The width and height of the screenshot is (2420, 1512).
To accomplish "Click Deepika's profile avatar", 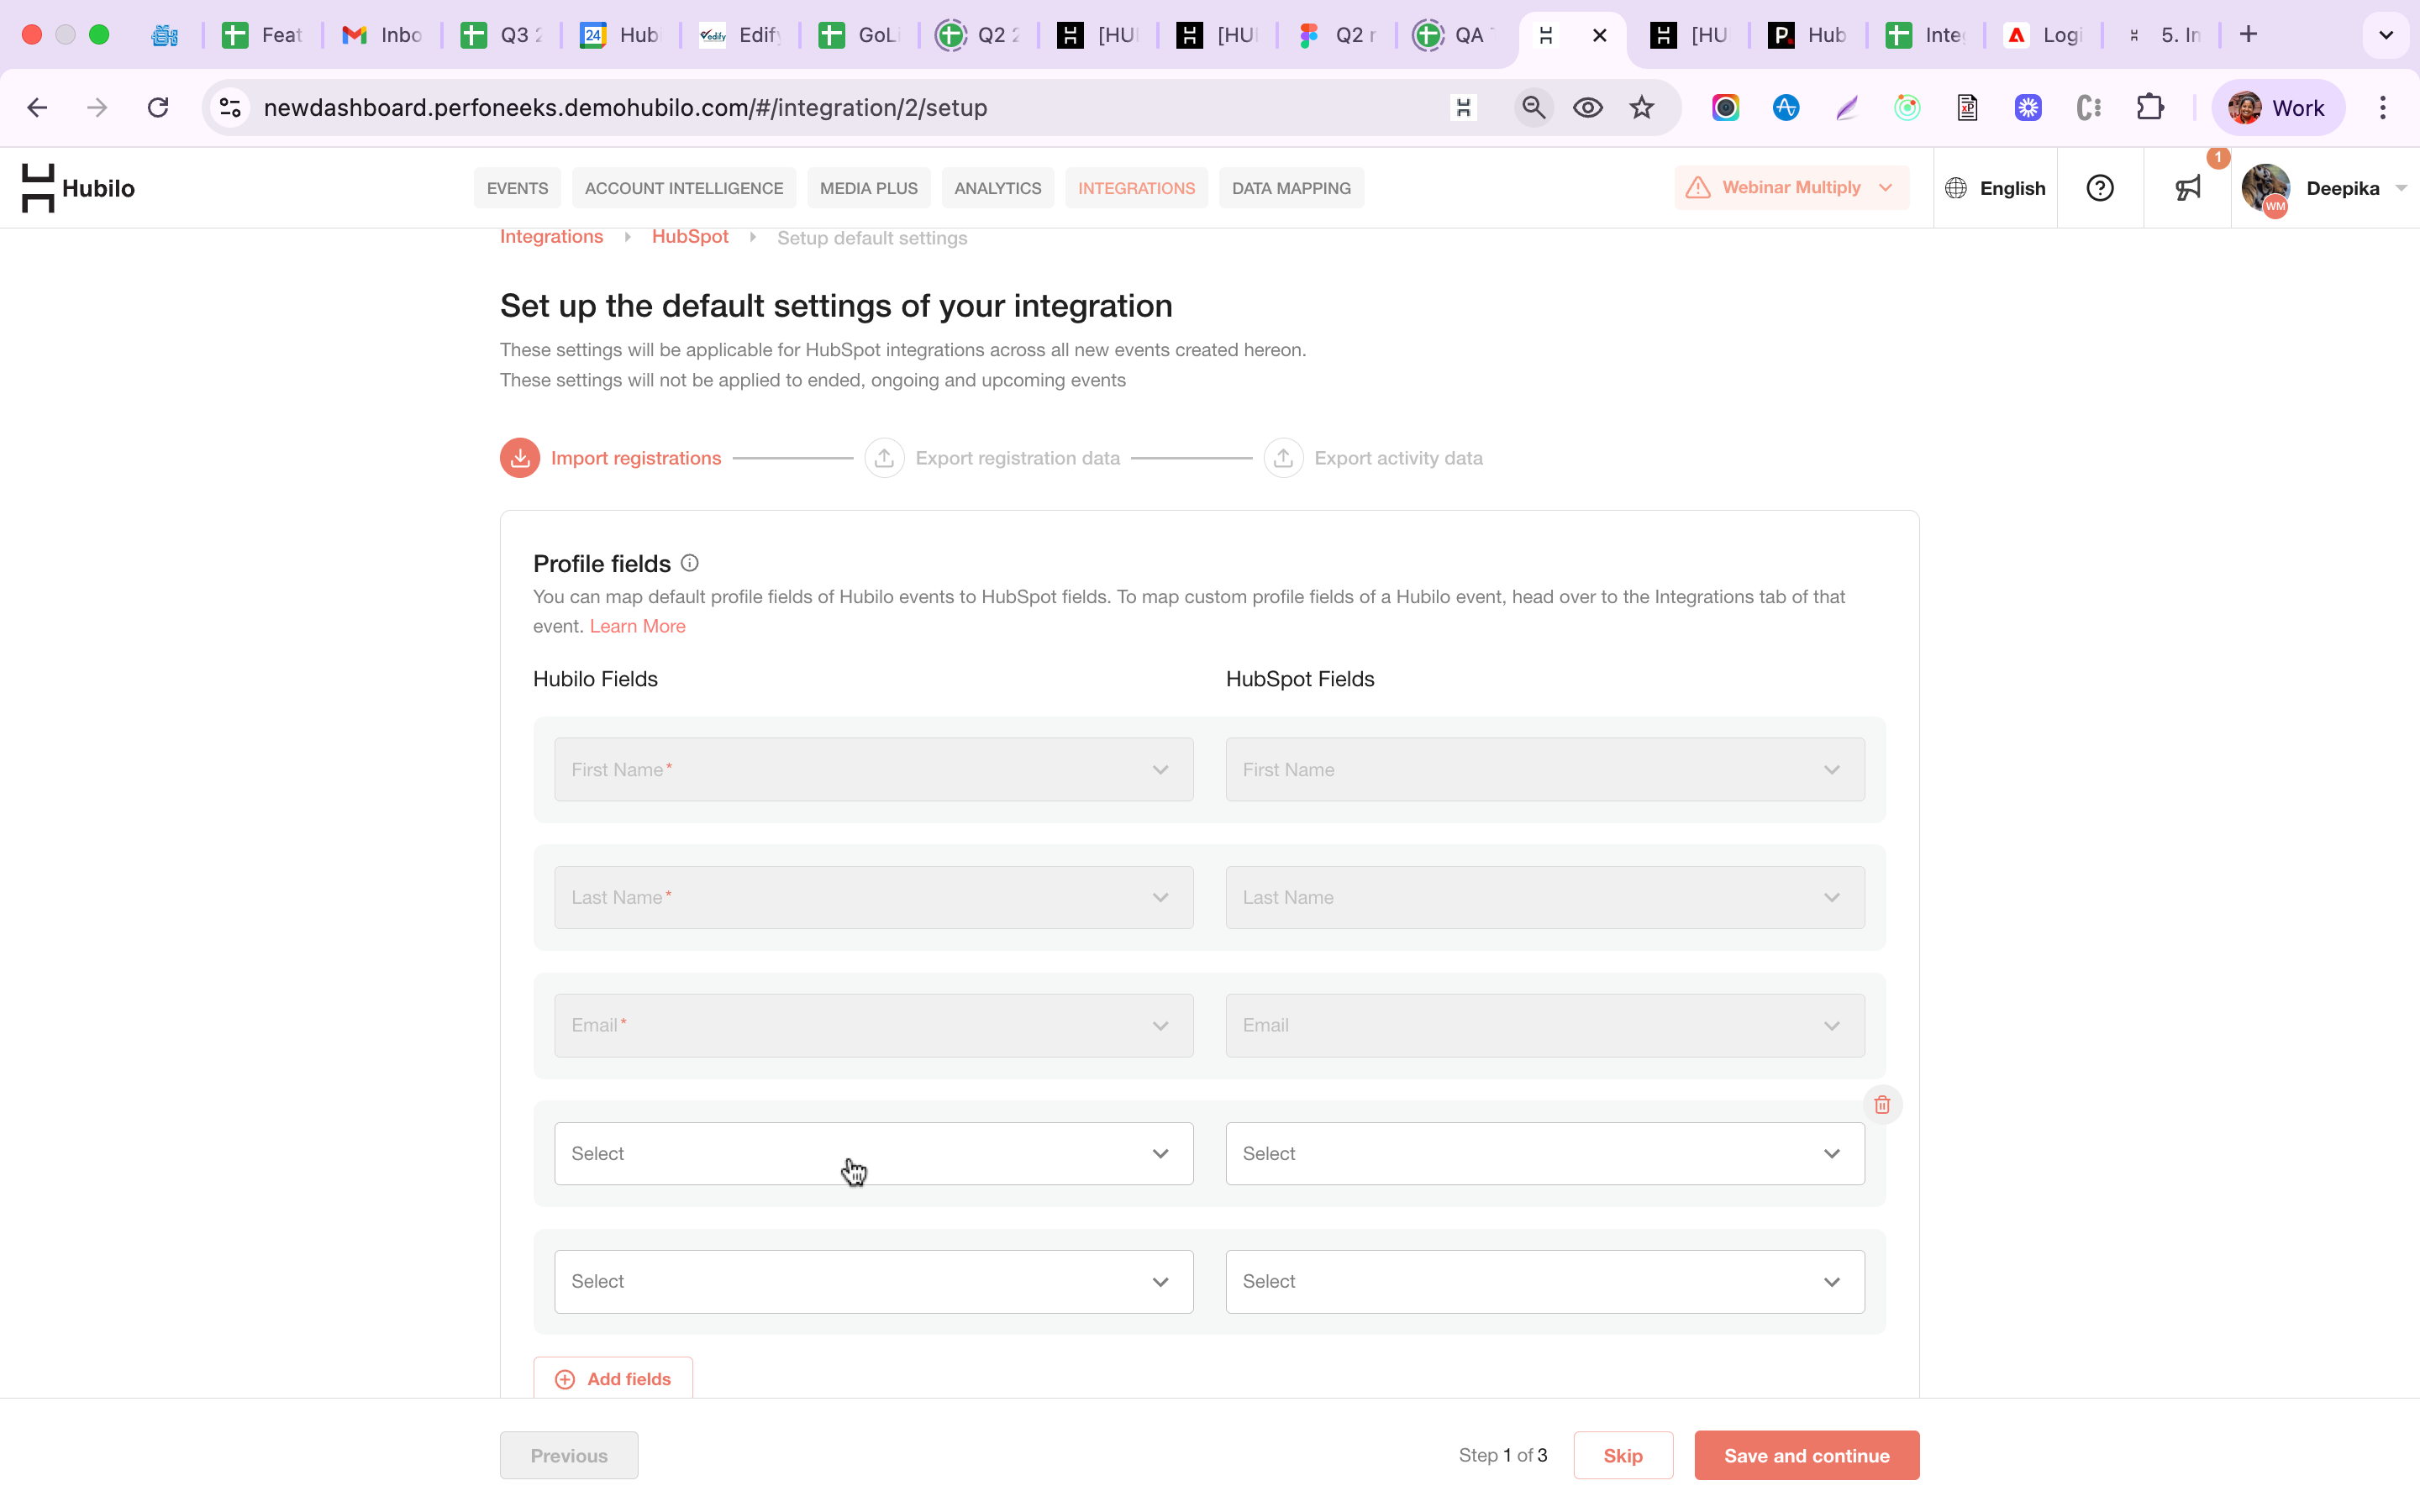I will [2265, 188].
